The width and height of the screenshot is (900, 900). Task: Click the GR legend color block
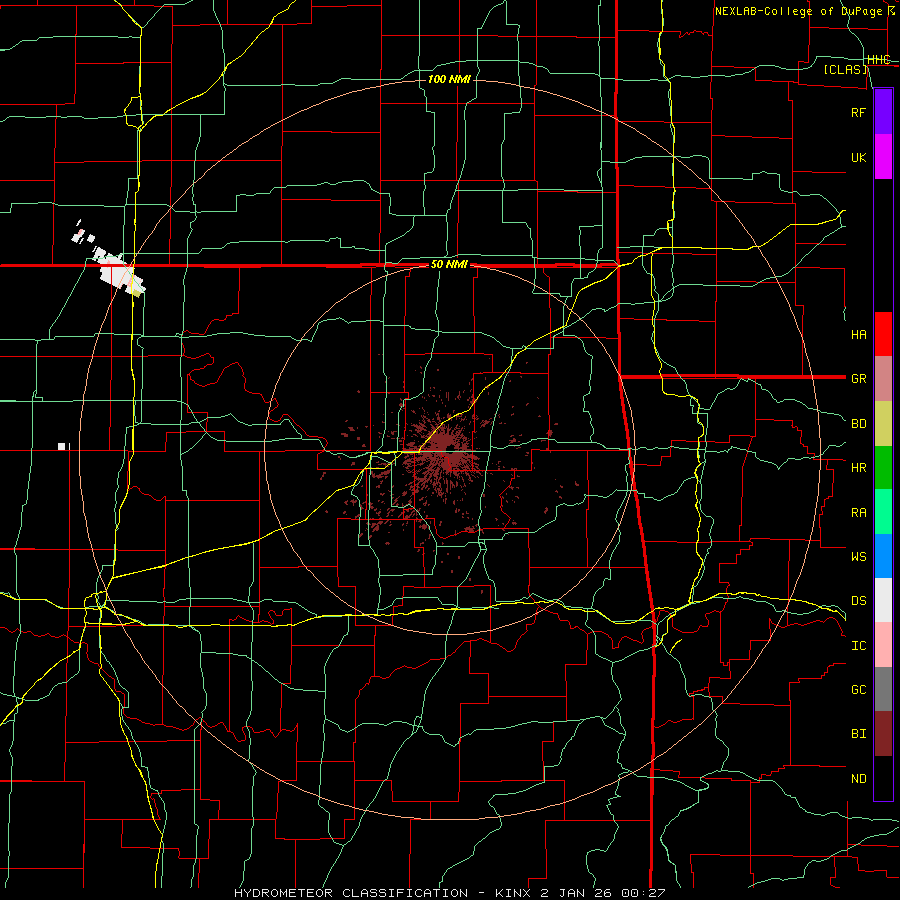click(x=883, y=379)
